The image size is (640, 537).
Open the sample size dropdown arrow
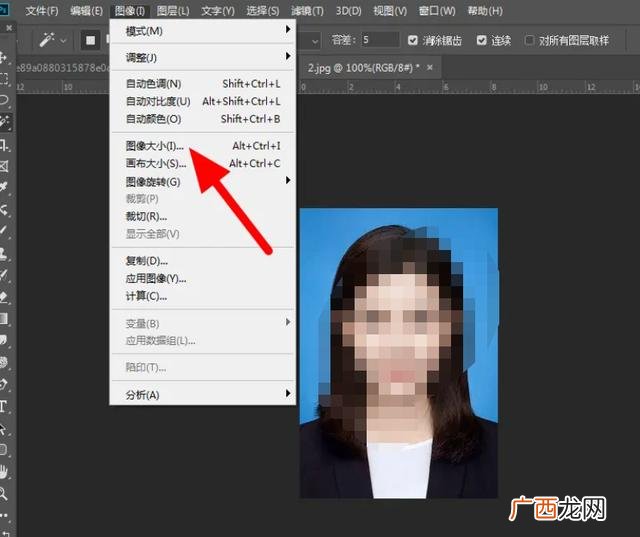(315, 41)
